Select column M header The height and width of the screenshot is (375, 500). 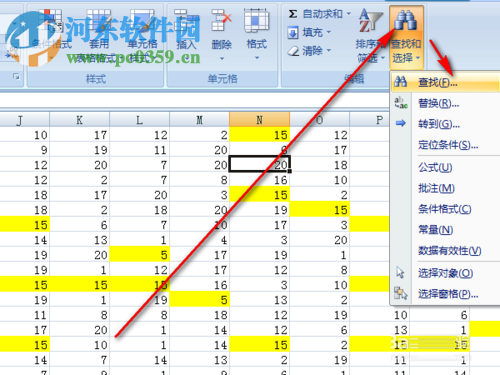tap(199, 120)
